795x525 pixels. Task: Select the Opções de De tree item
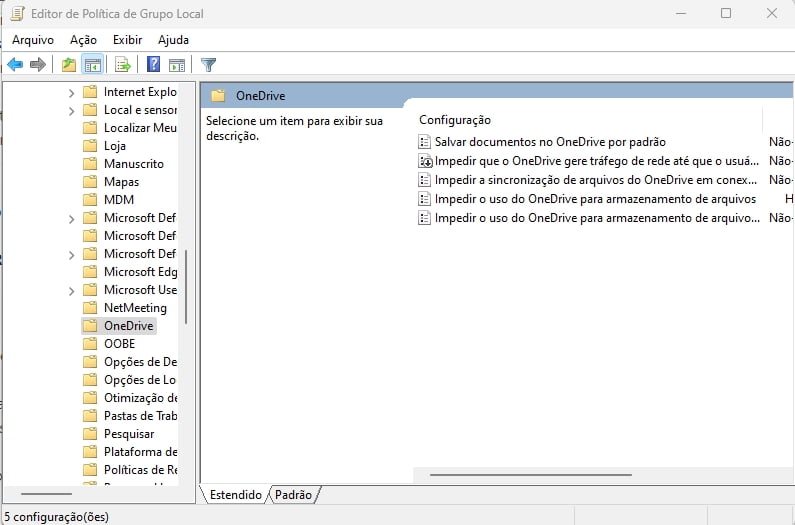pos(140,362)
